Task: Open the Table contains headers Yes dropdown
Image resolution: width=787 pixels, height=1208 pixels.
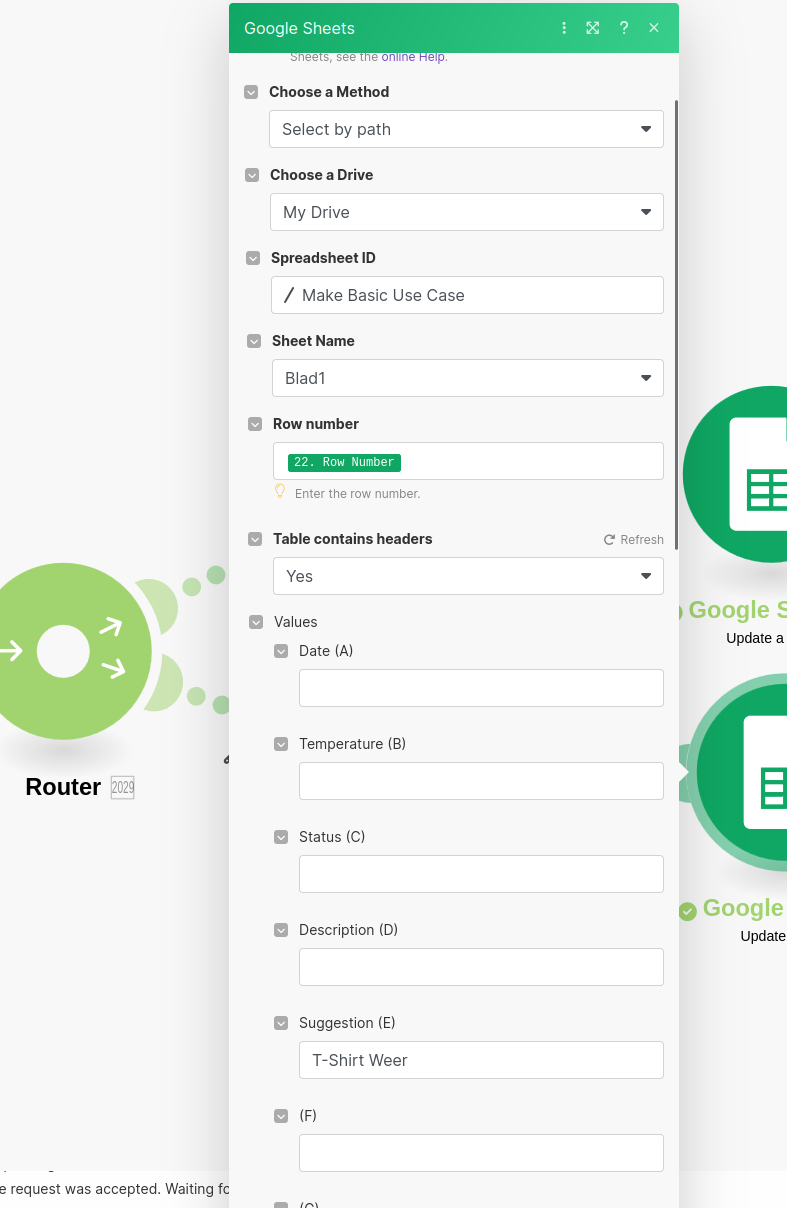Action: coord(468,576)
